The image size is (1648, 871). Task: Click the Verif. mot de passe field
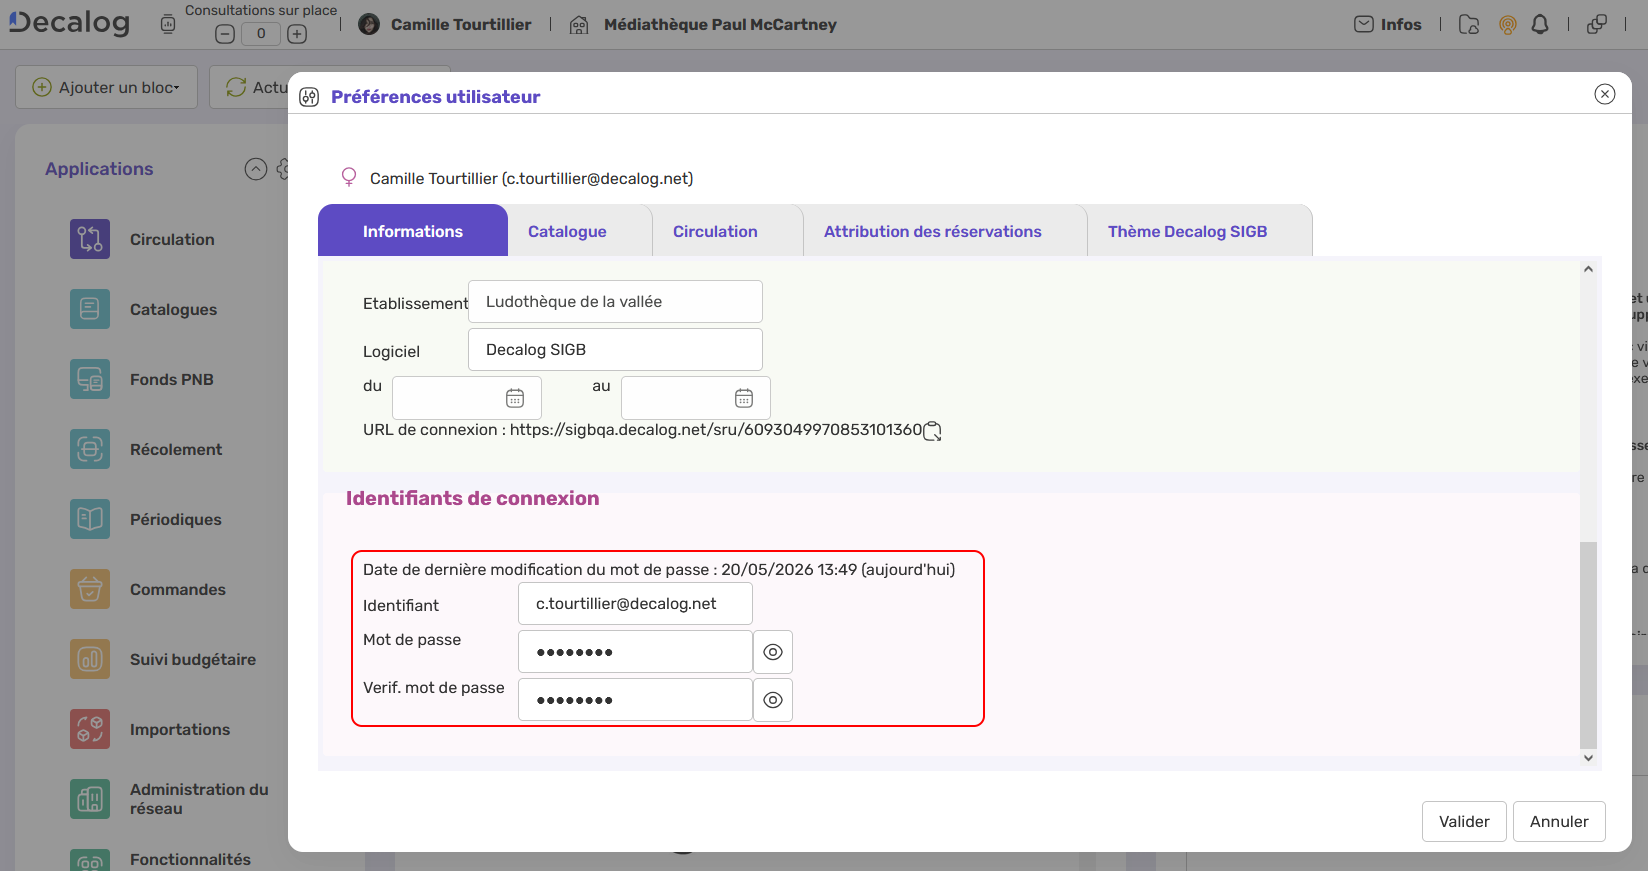(x=635, y=700)
